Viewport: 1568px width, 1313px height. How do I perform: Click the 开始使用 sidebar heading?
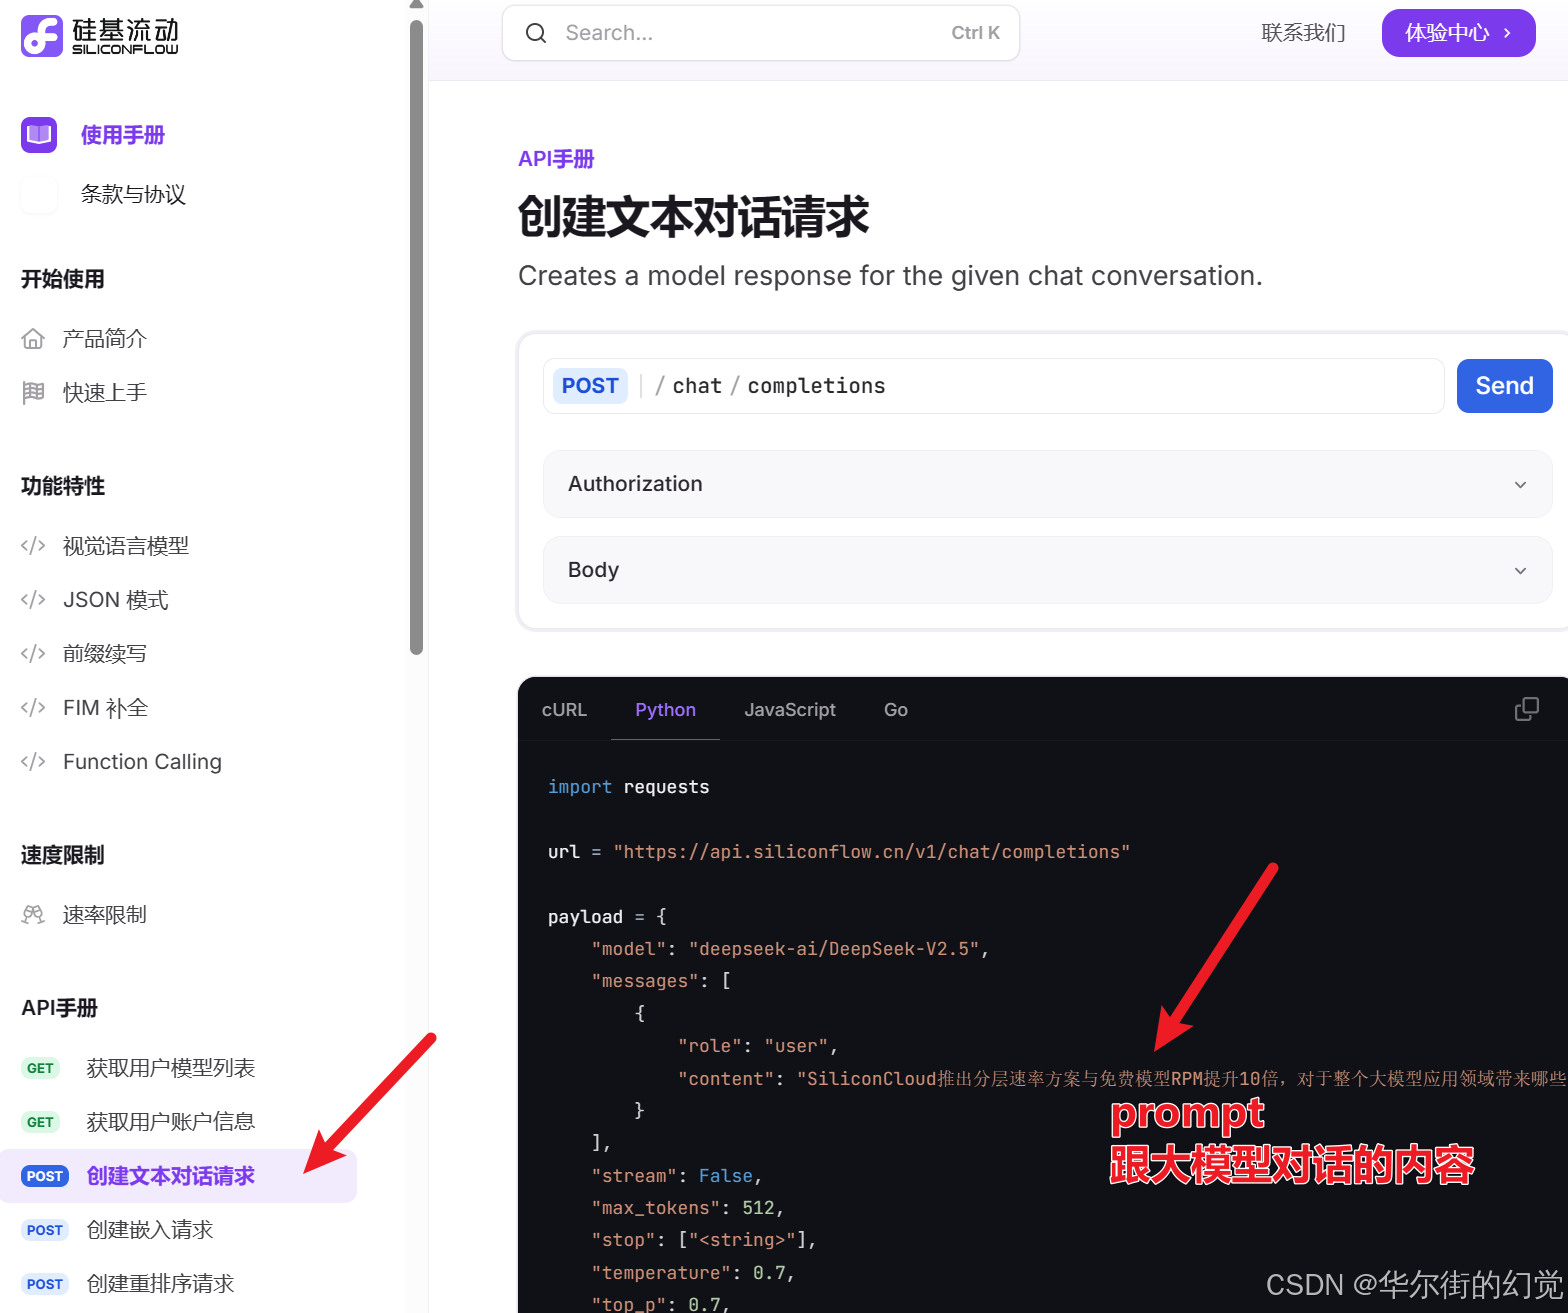click(62, 279)
